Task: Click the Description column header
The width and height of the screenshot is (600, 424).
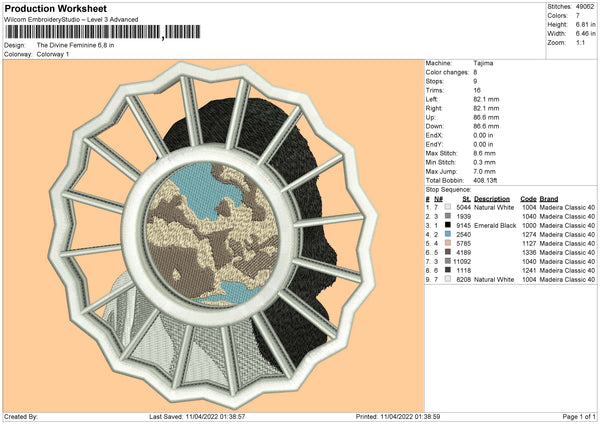Action: click(x=492, y=199)
